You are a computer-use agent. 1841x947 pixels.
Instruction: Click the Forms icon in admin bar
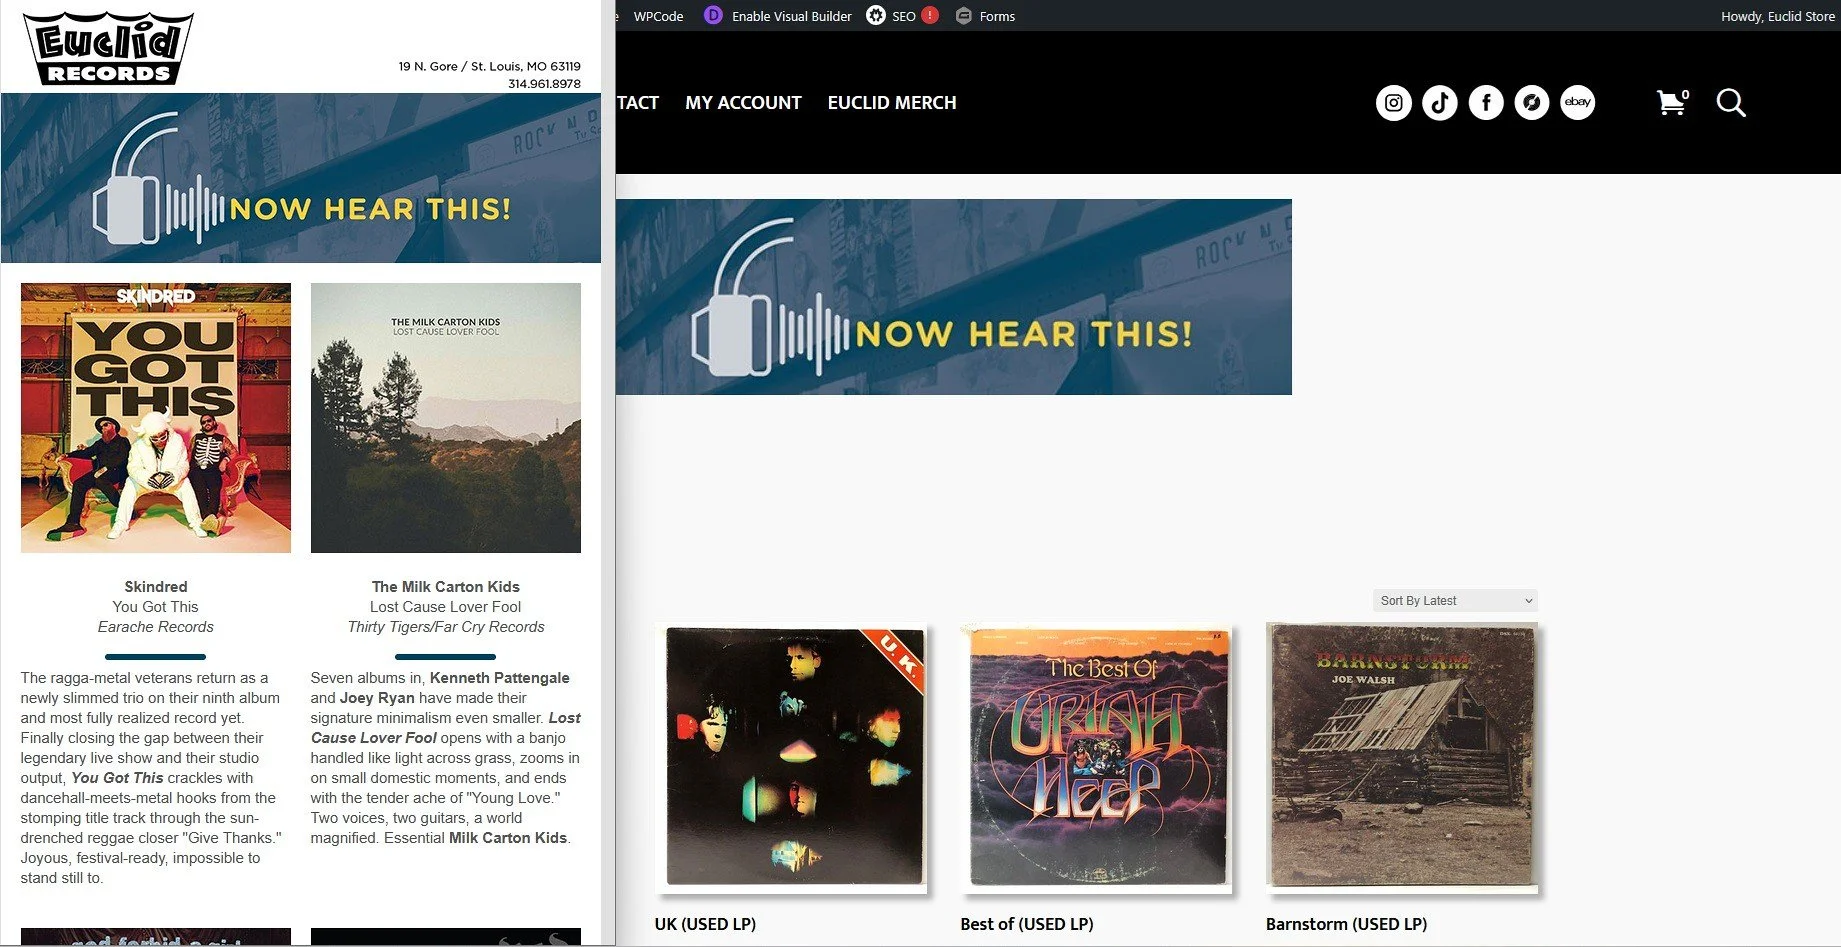click(963, 16)
